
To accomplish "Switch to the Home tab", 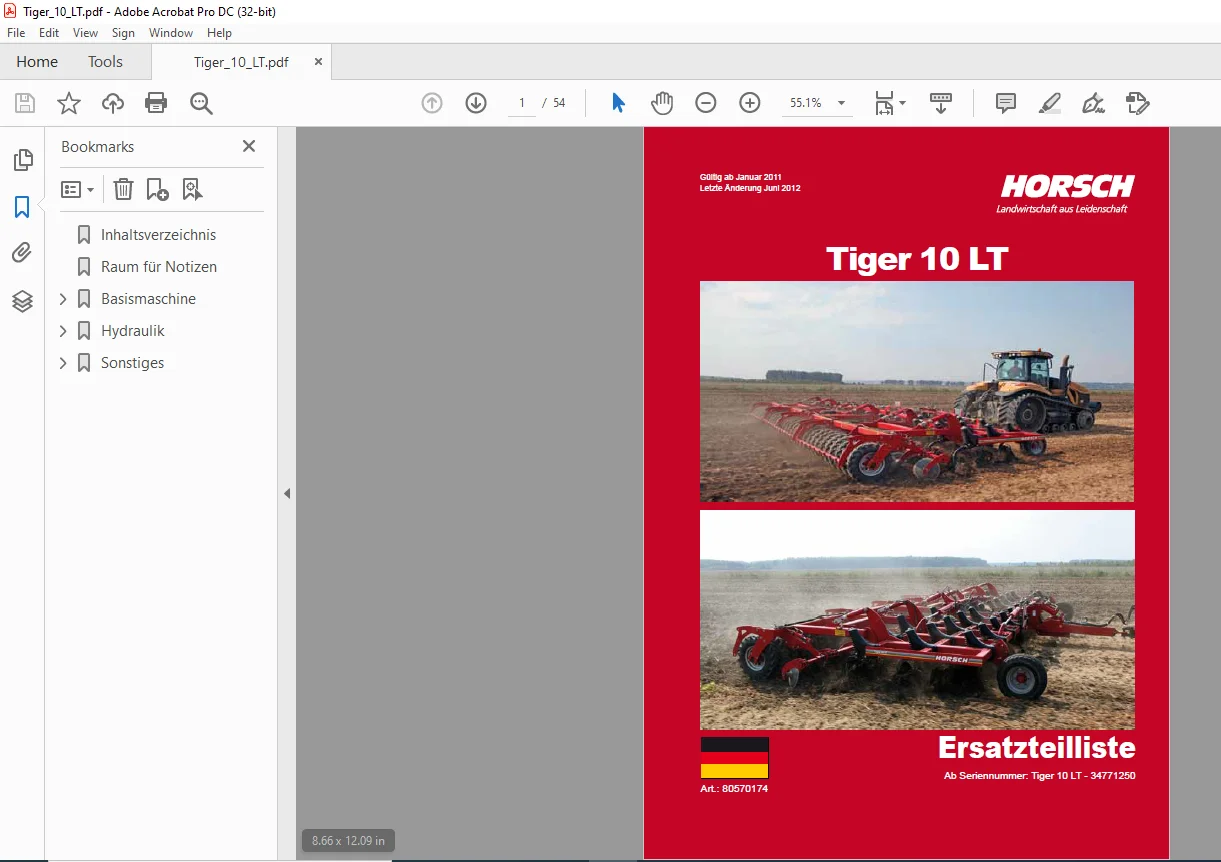I will pos(37,62).
